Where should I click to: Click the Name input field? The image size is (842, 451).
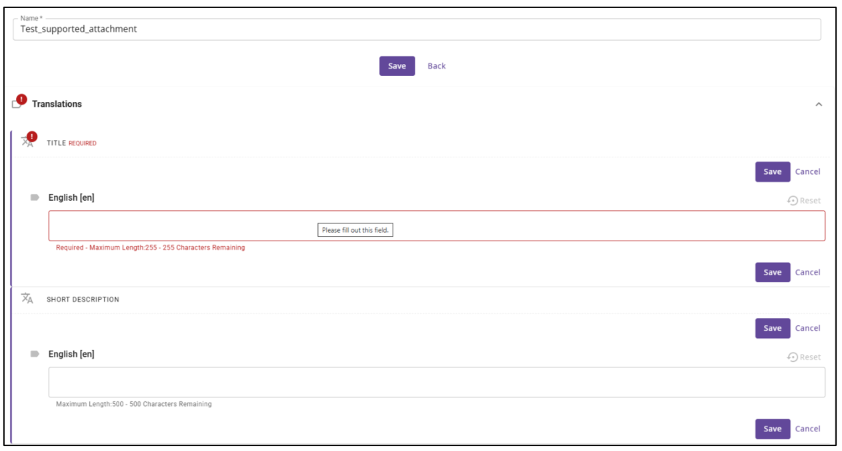coord(417,30)
